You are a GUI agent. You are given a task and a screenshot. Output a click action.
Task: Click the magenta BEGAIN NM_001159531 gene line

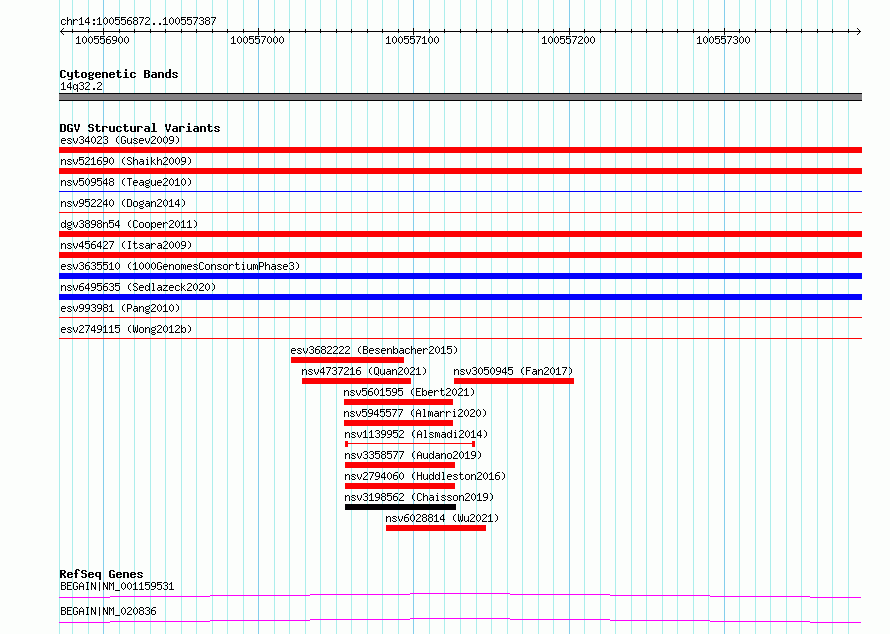pos(460,595)
